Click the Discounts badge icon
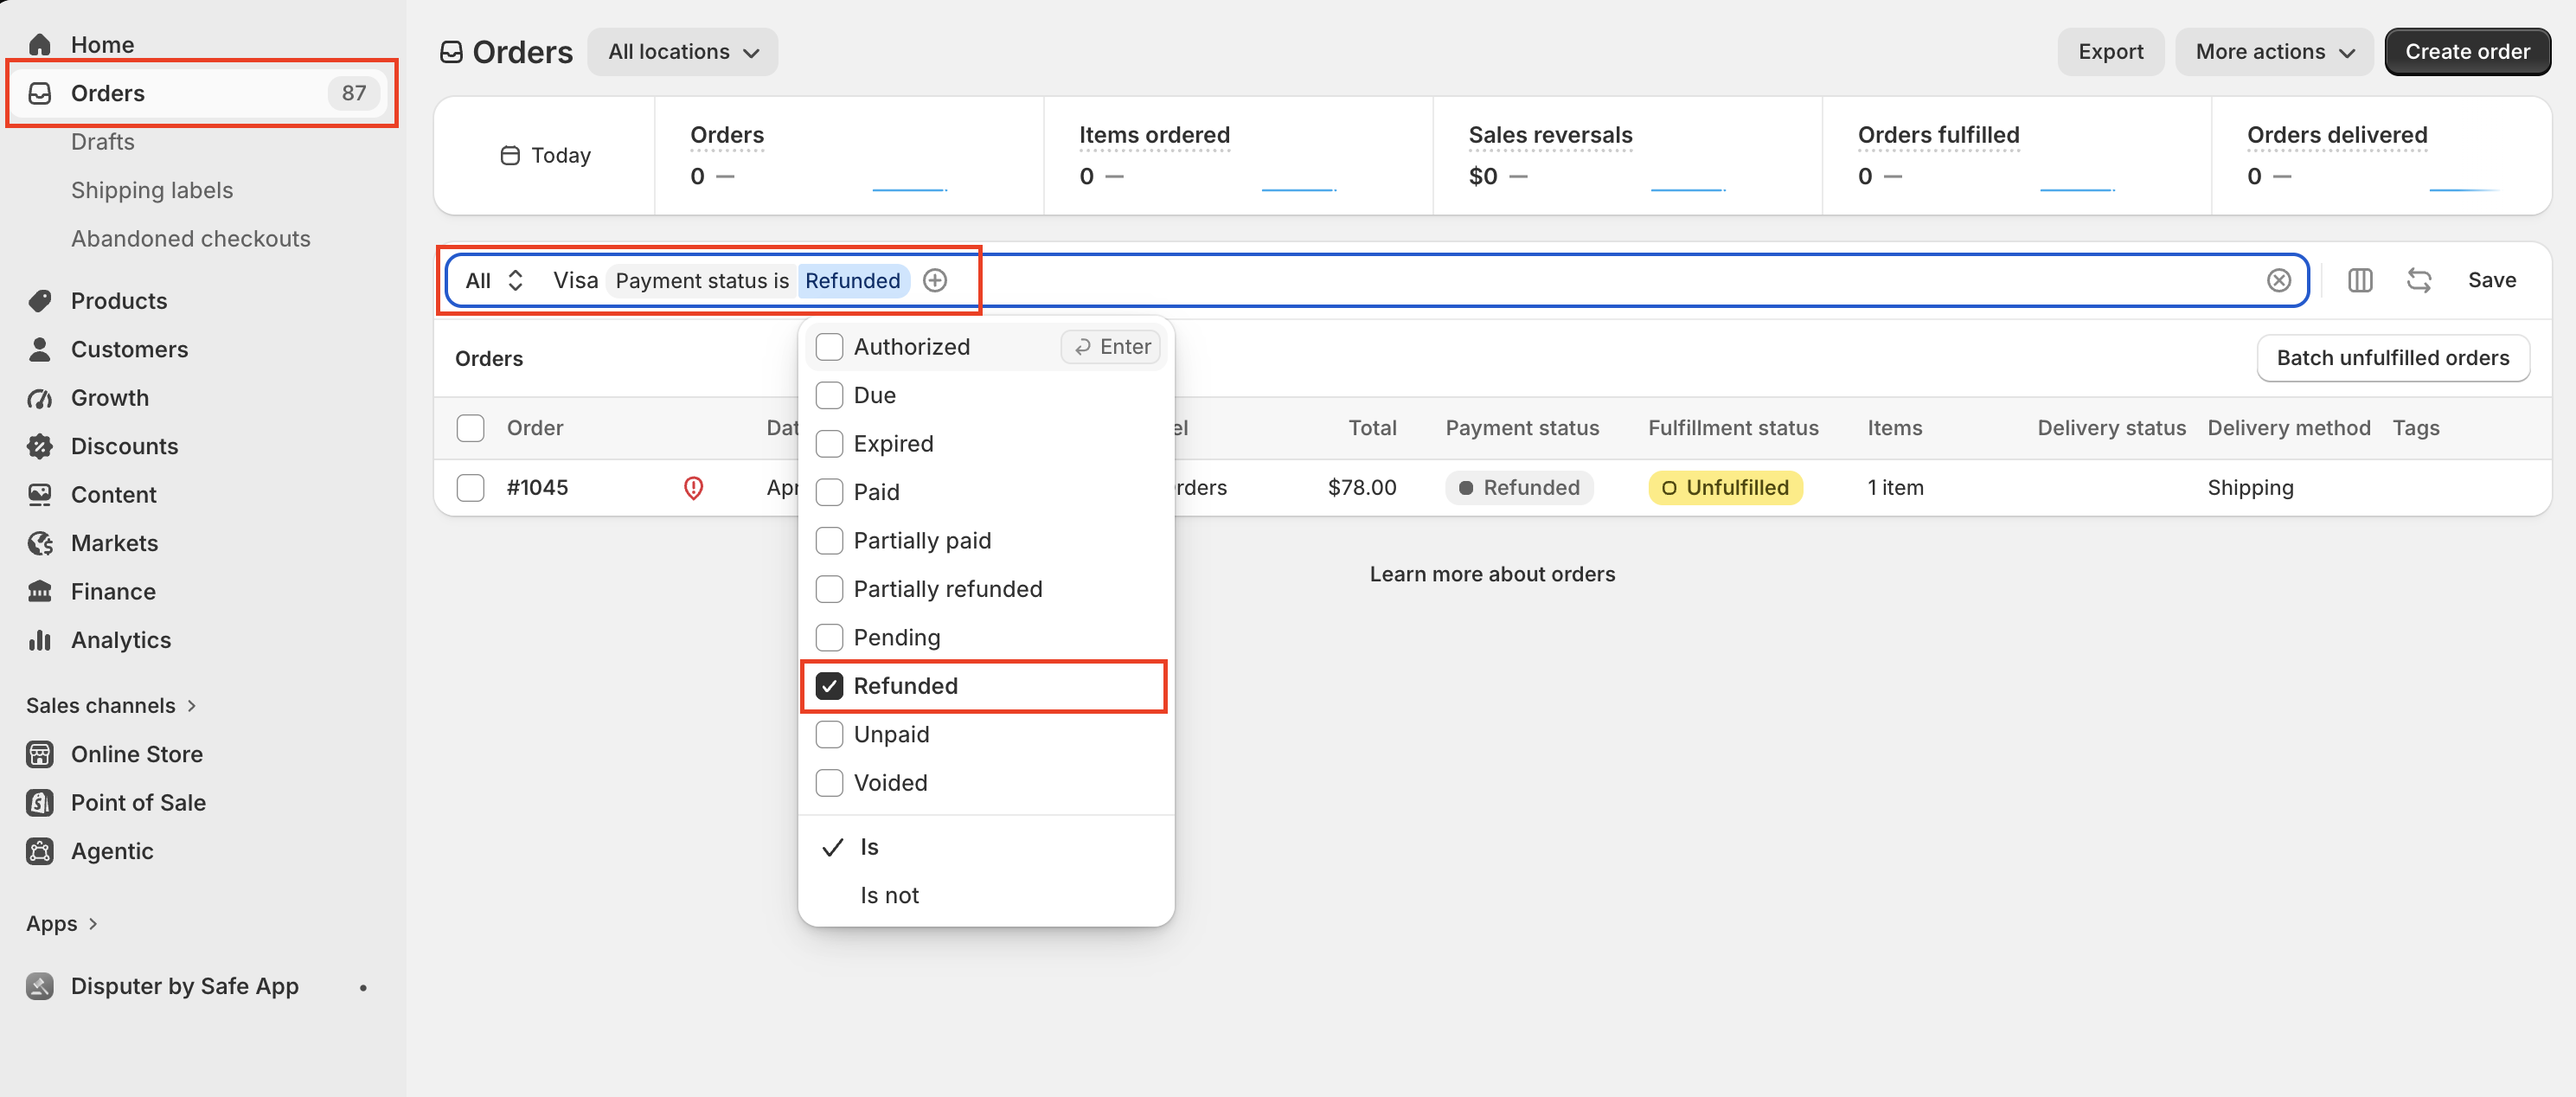Image resolution: width=2576 pixels, height=1097 pixels. point(40,446)
